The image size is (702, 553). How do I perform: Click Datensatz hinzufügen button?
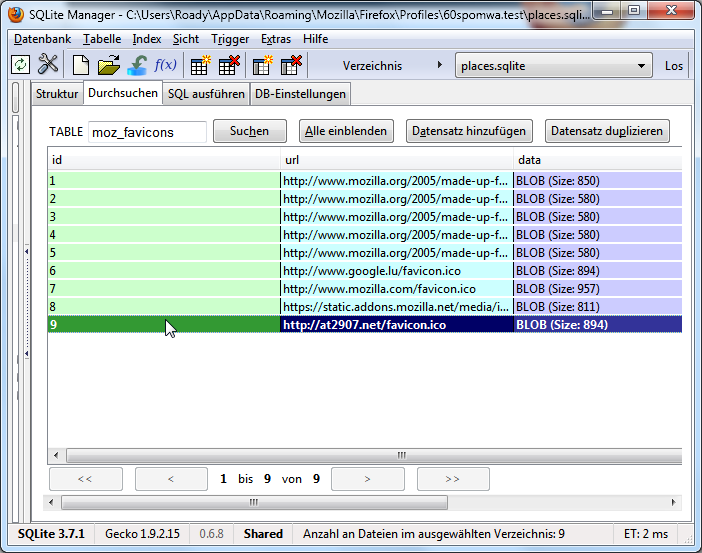[469, 131]
